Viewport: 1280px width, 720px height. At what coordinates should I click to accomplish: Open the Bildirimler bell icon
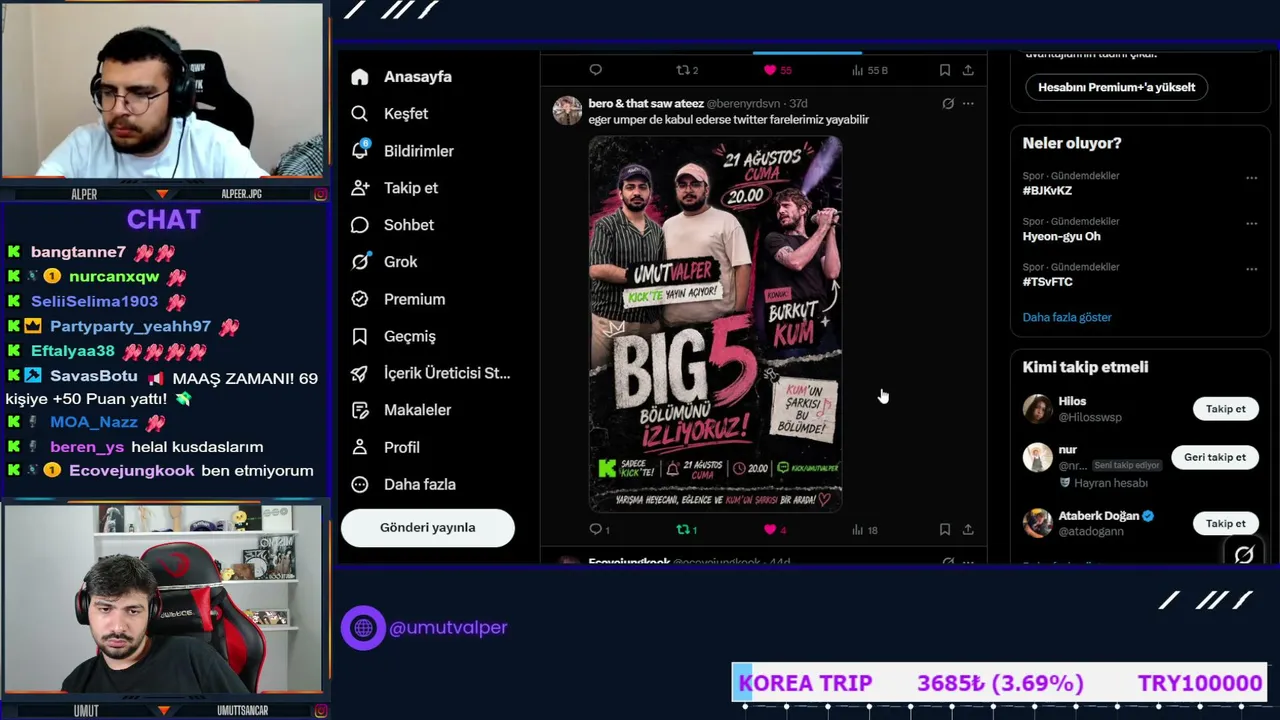pyautogui.click(x=360, y=151)
